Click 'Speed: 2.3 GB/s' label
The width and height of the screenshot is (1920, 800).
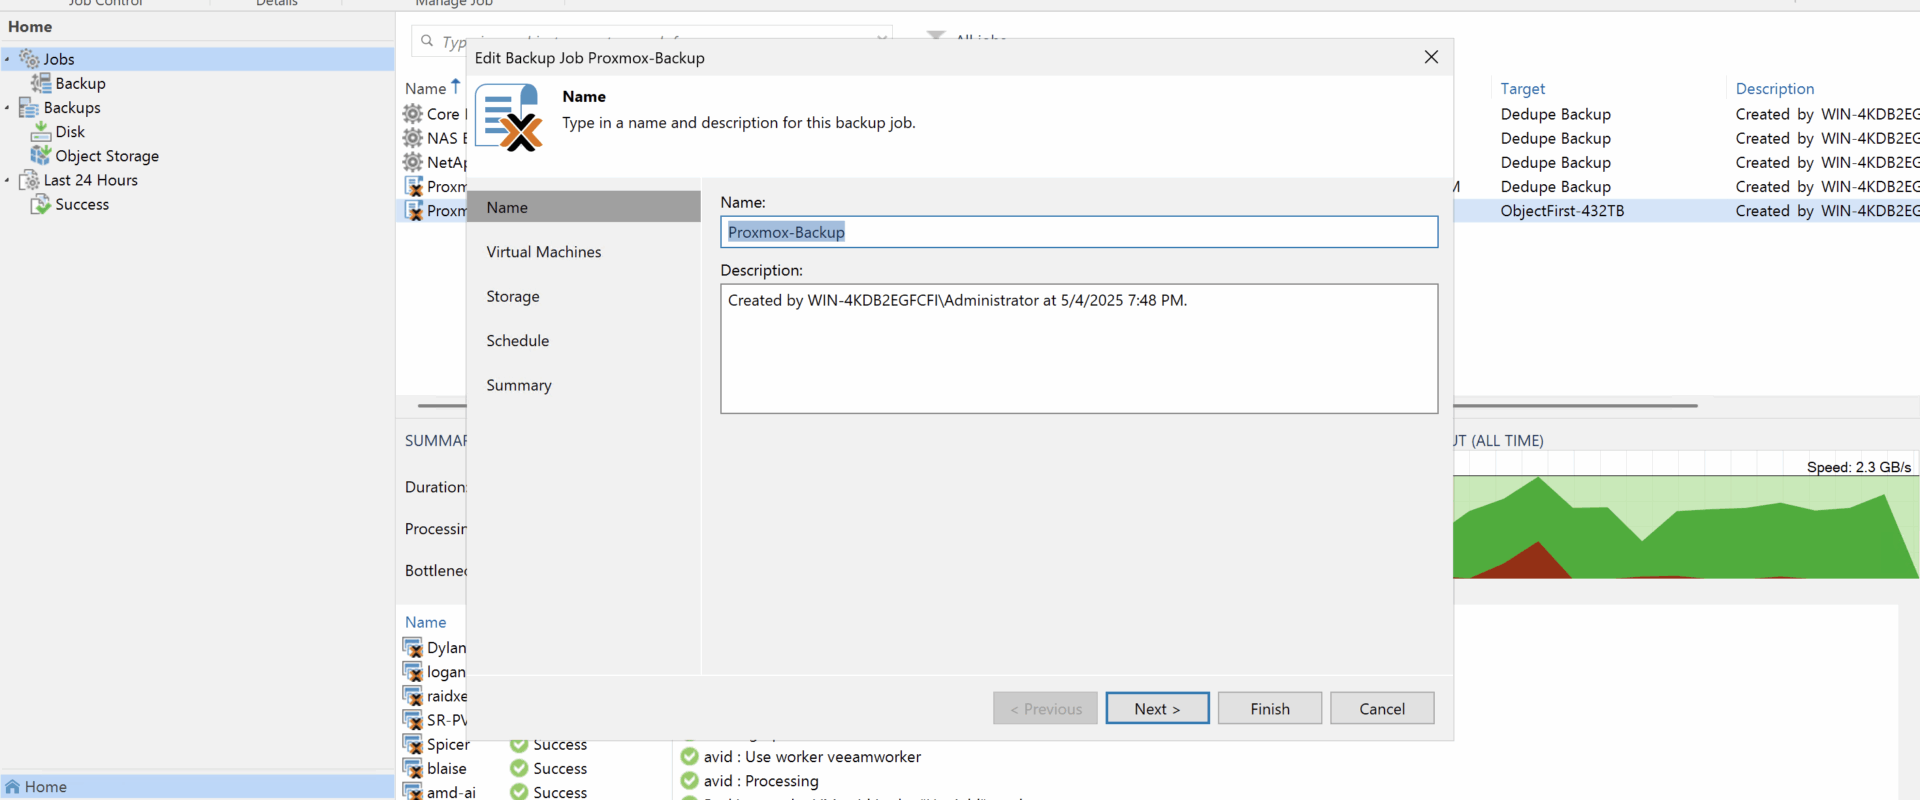pos(1859,467)
